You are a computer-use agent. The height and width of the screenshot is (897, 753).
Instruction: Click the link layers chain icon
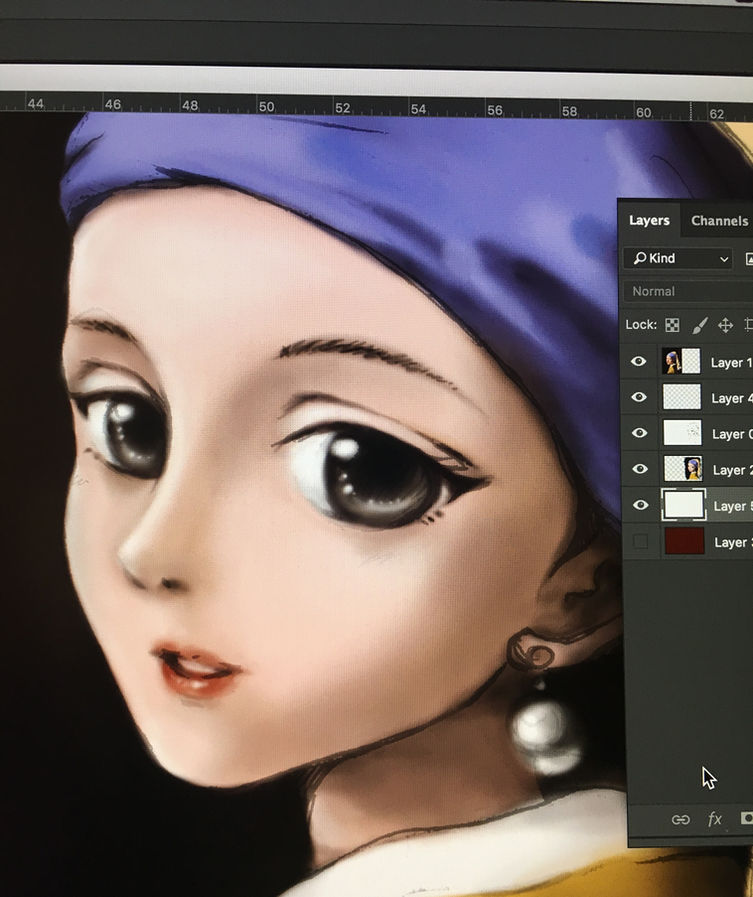click(680, 820)
